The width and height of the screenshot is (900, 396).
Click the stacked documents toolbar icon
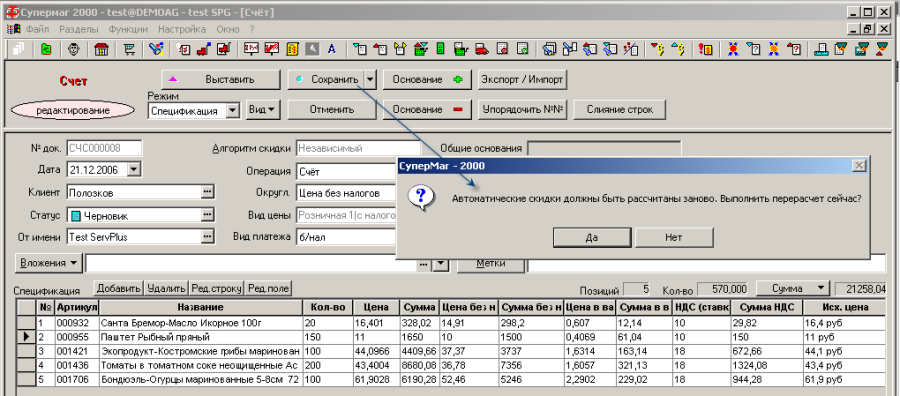18,49
